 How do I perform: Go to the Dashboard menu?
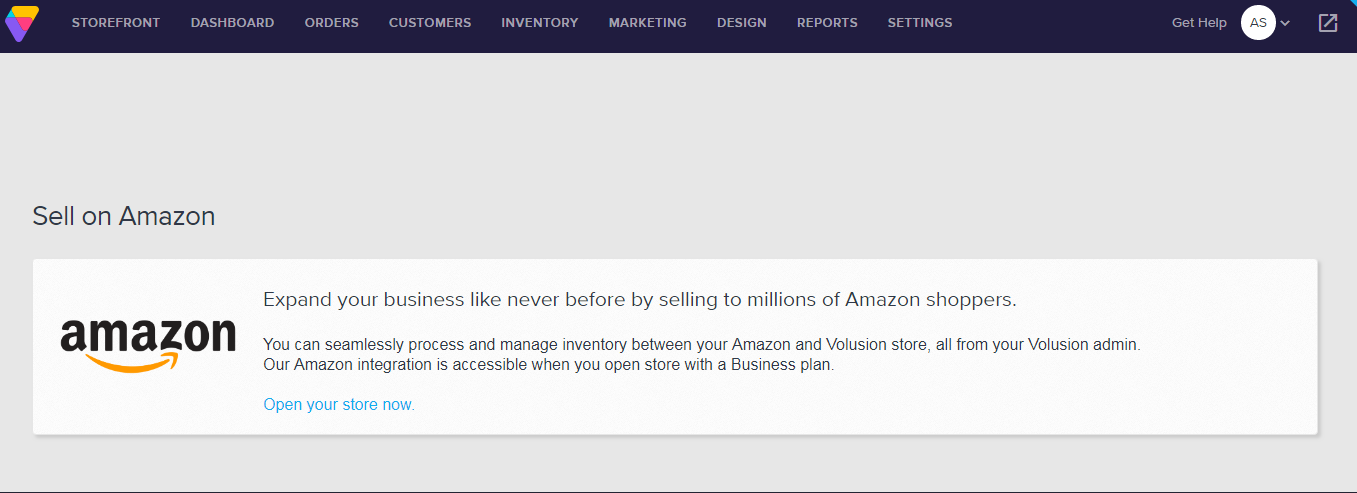[x=232, y=23]
